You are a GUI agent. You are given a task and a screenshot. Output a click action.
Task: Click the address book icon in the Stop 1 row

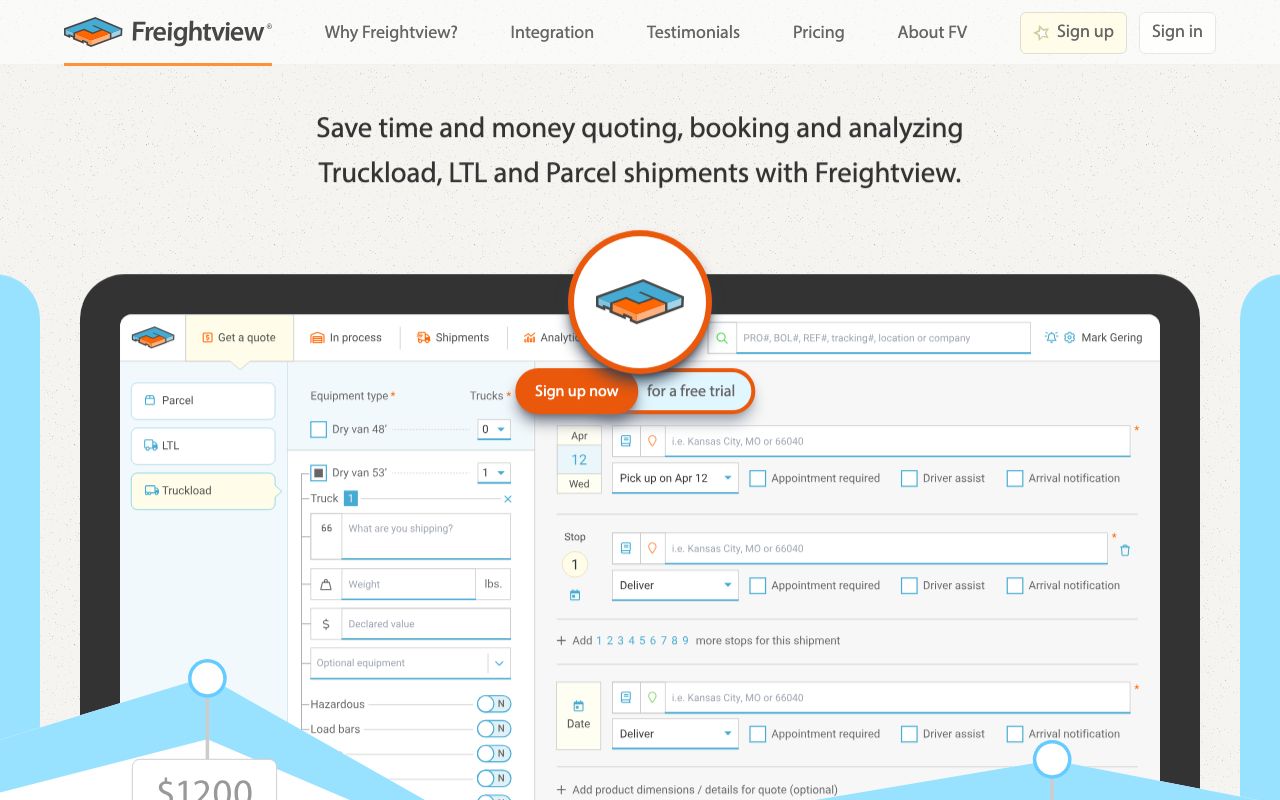click(626, 548)
